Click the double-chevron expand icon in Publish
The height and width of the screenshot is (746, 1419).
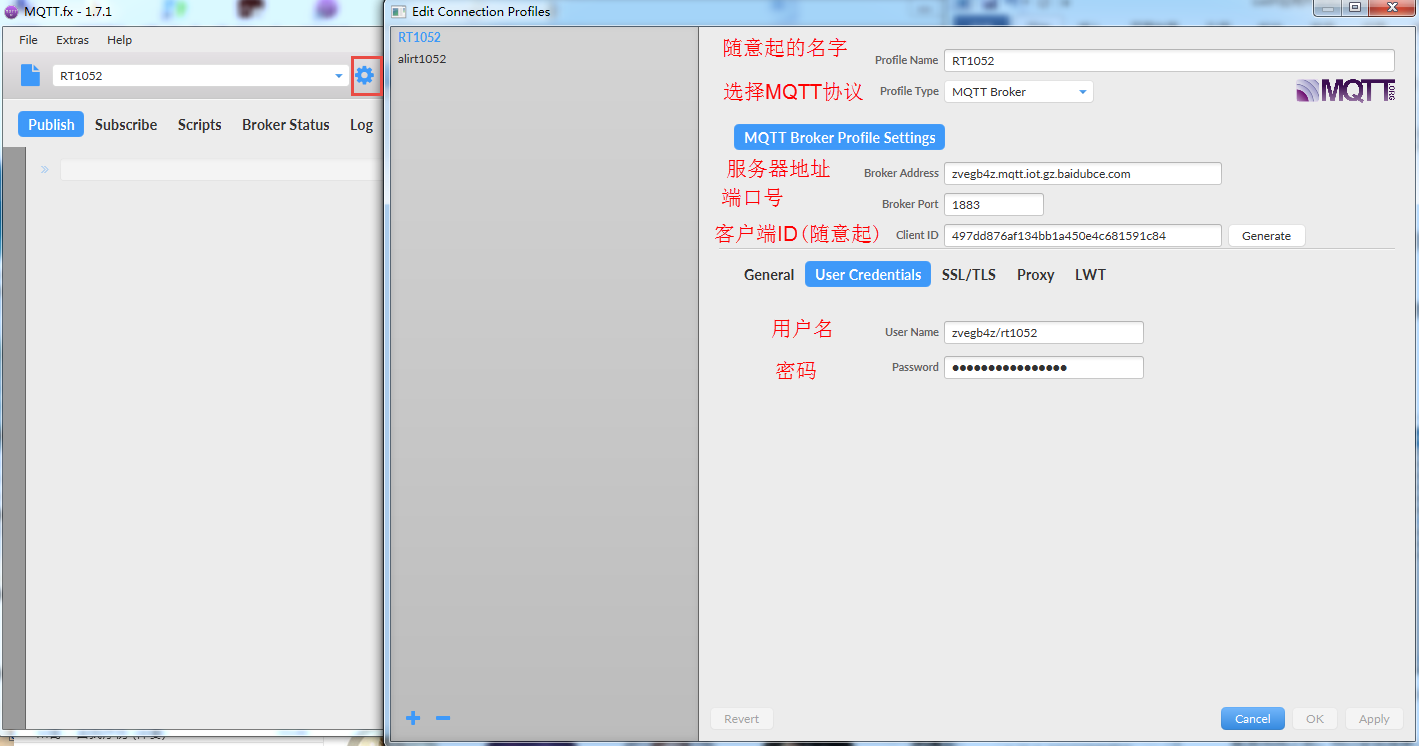[x=45, y=170]
